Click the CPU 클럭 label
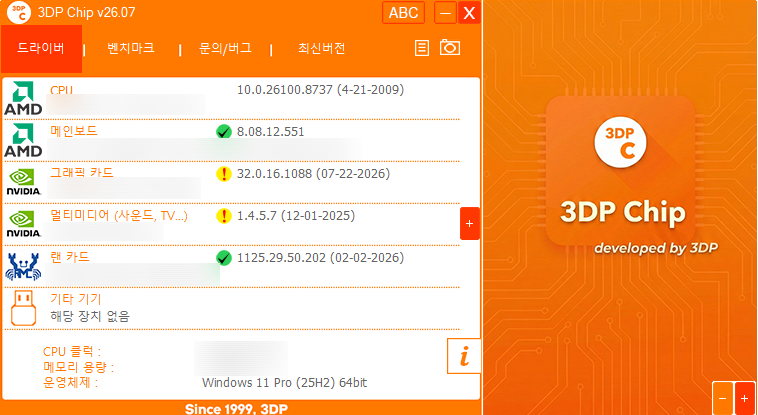The image size is (758, 415). 72,352
